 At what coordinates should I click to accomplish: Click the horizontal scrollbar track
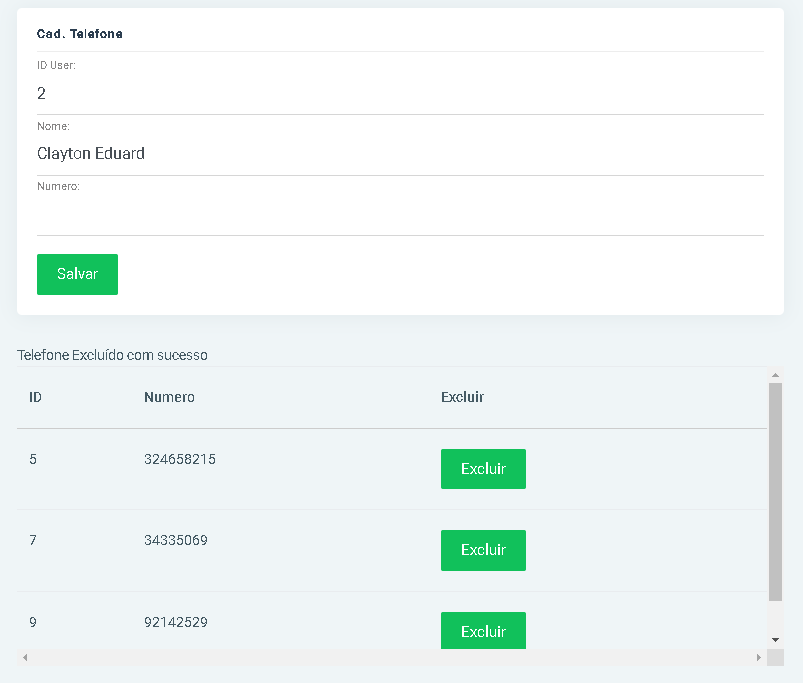coord(400,657)
